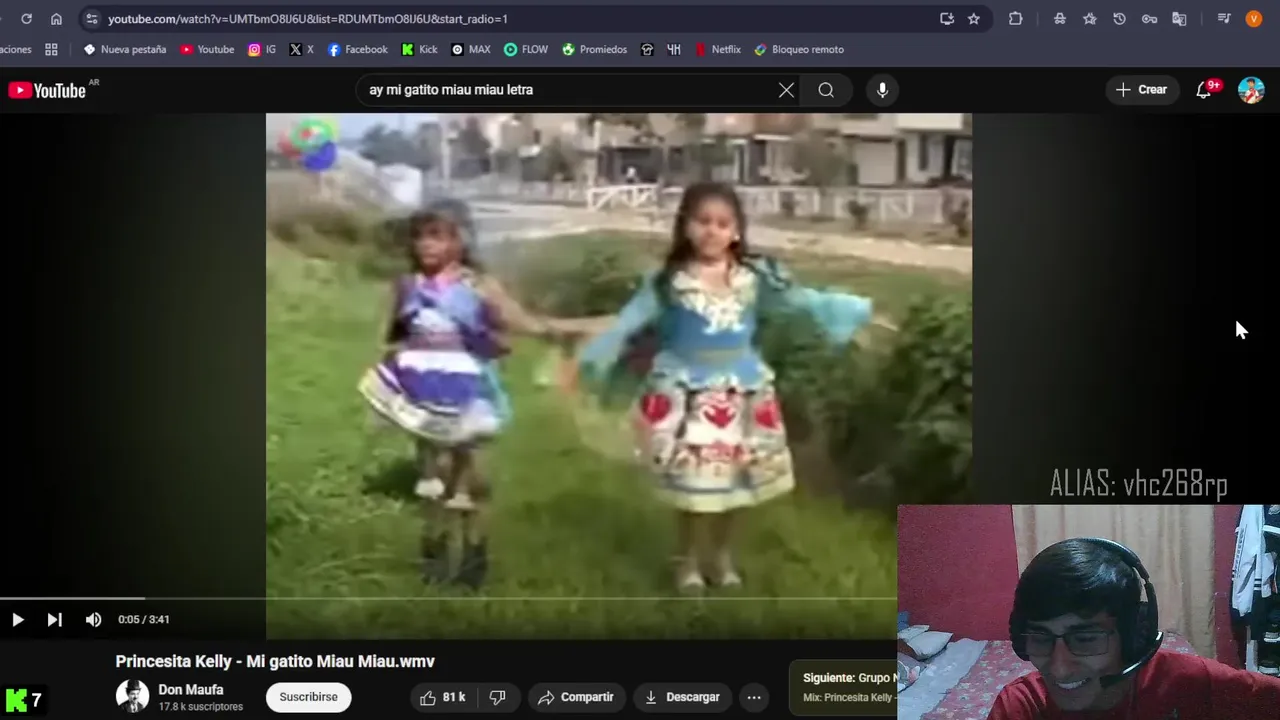Mute the video with the speaker icon

93,620
